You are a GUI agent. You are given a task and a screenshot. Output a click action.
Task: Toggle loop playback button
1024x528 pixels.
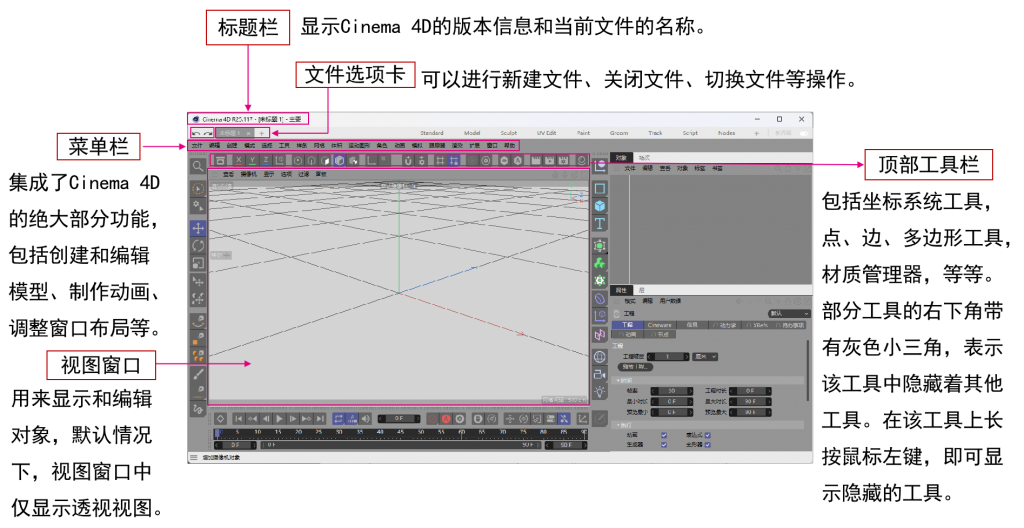click(338, 419)
